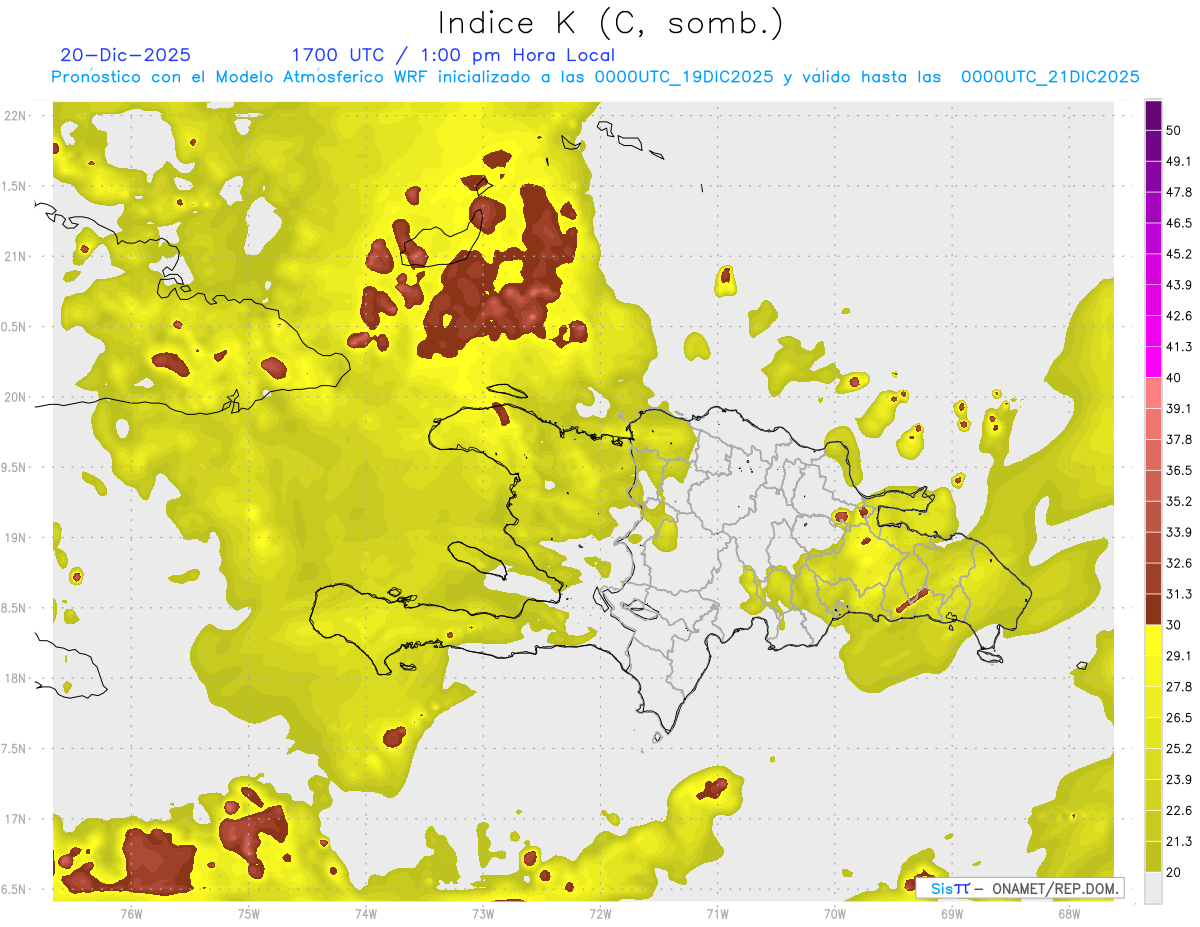The width and height of the screenshot is (1200, 927).
Task: Click the magenta legend band between 41.3 and 42.6
Action: pyautogui.click(x=1154, y=331)
